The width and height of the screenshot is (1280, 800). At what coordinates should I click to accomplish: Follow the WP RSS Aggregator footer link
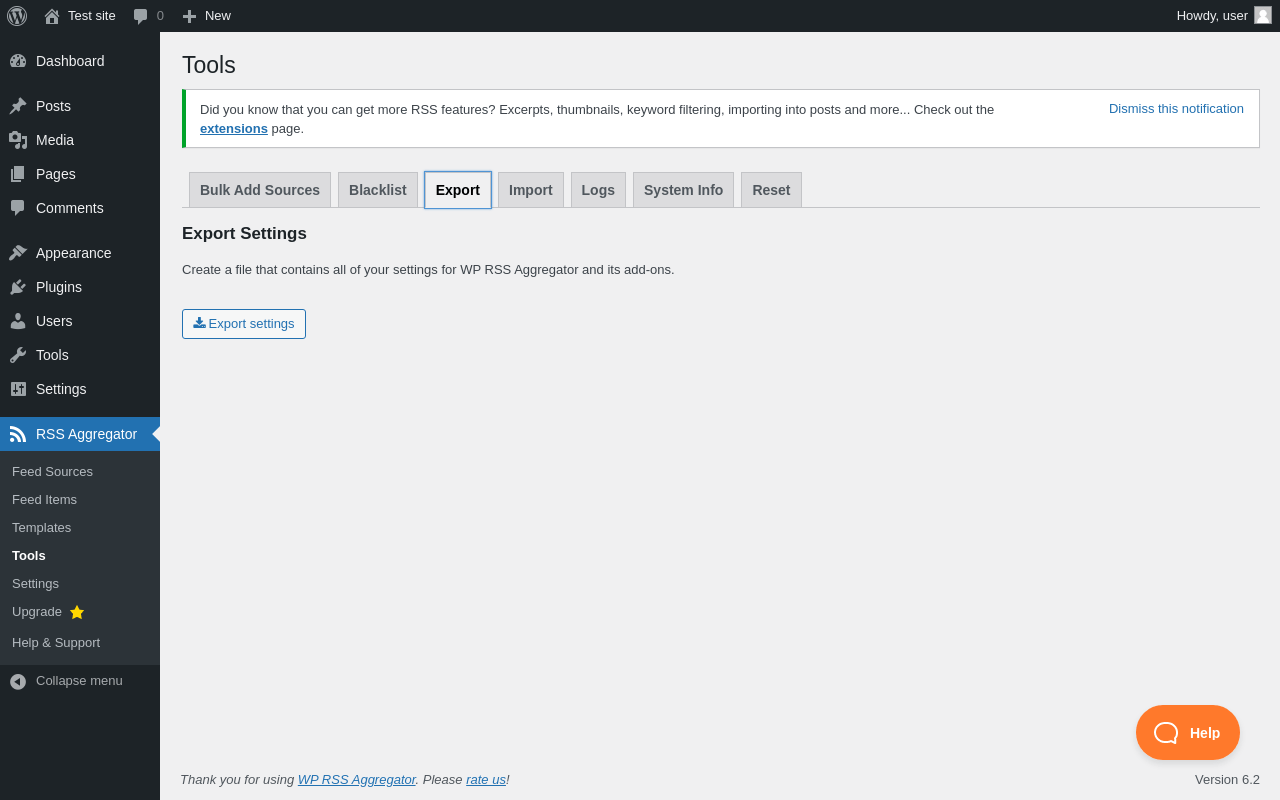coord(356,780)
